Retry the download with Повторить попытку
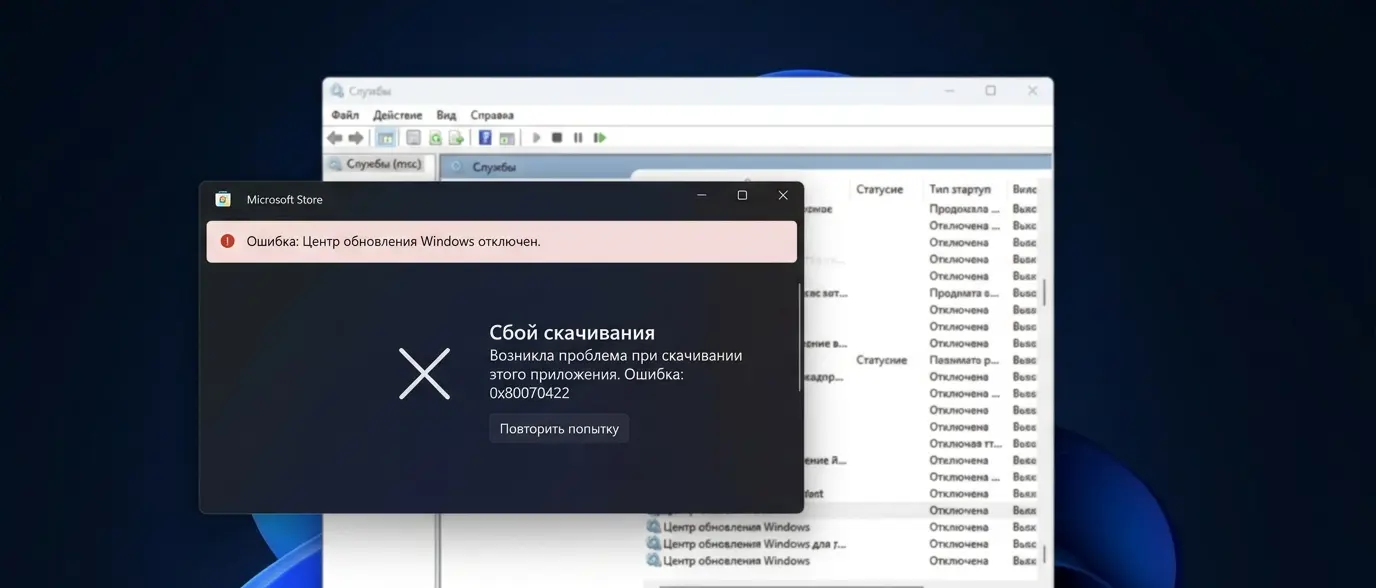 pos(559,428)
